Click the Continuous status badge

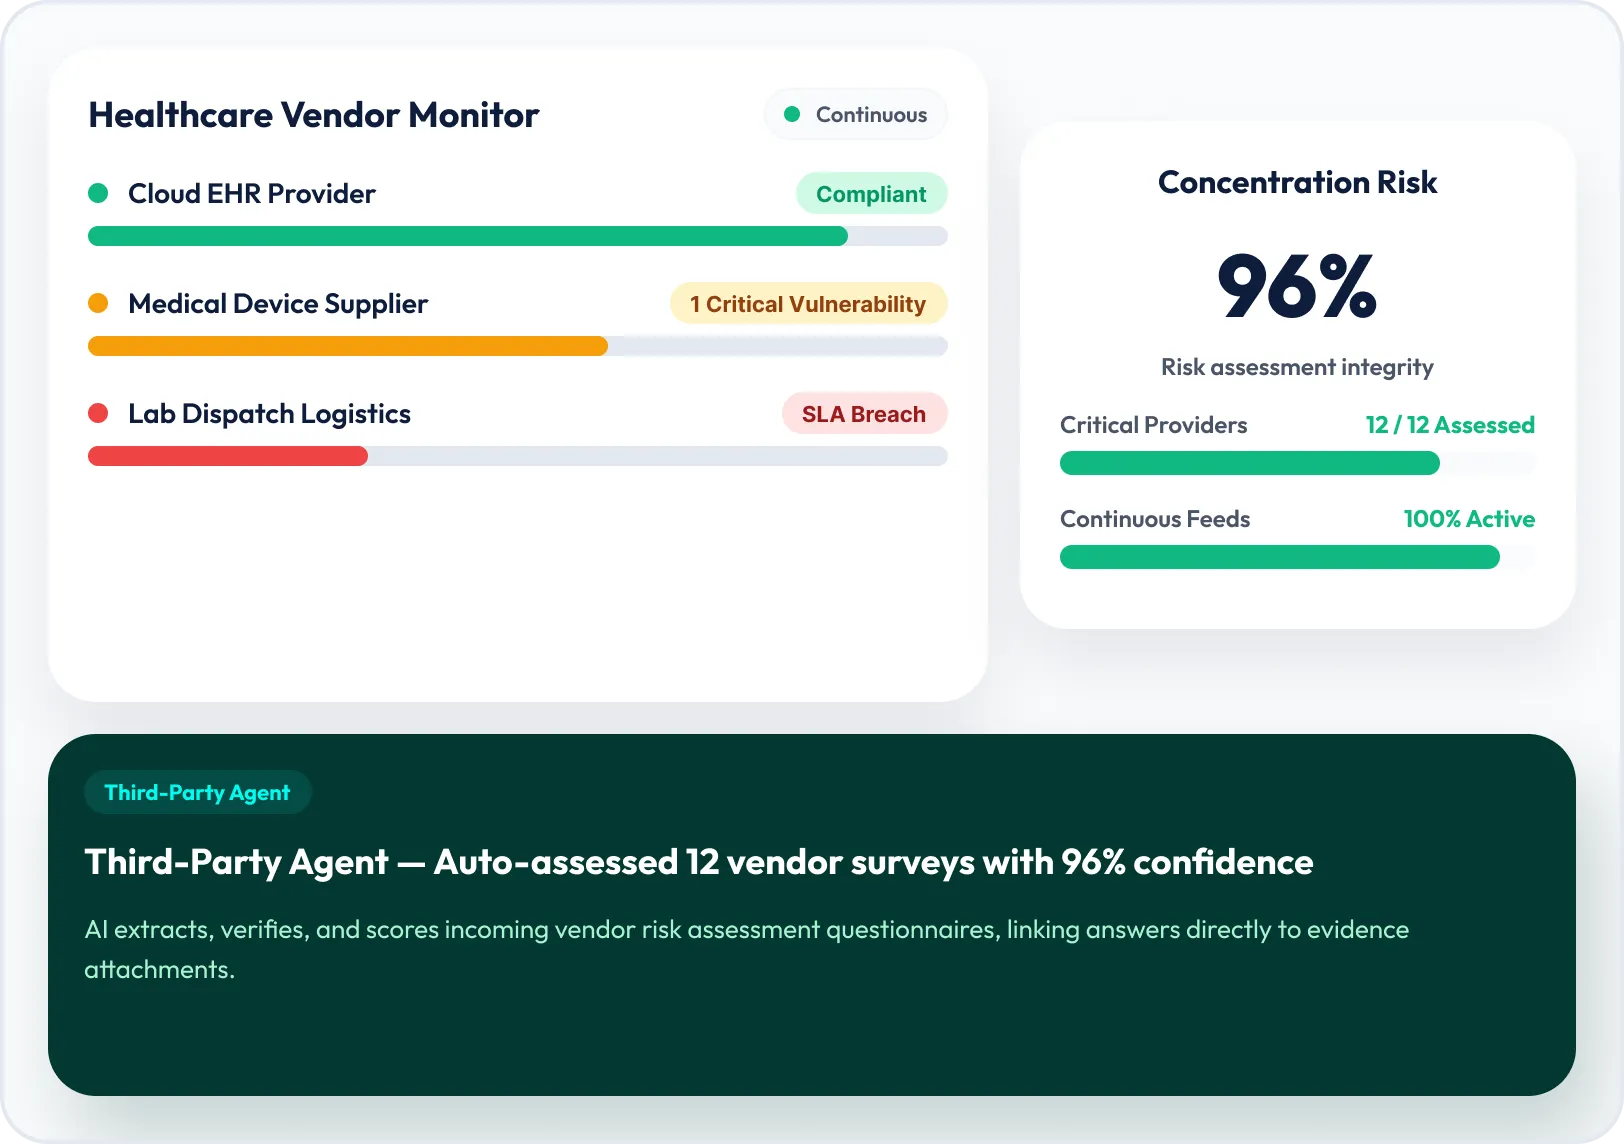tap(856, 114)
